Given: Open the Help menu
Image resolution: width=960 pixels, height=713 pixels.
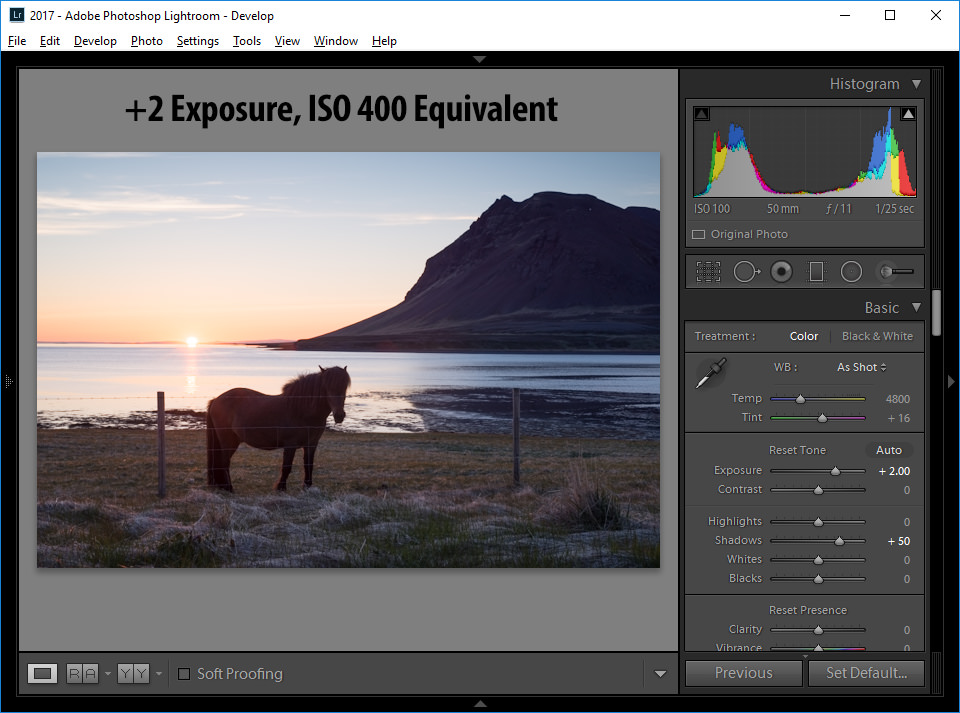Looking at the screenshot, I should tap(384, 40).
